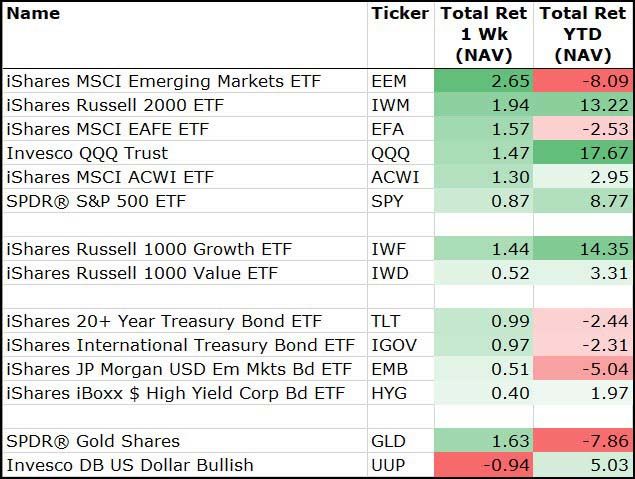Click the SPDR S&P 500 ETF name
The image size is (635, 479).
(96, 201)
